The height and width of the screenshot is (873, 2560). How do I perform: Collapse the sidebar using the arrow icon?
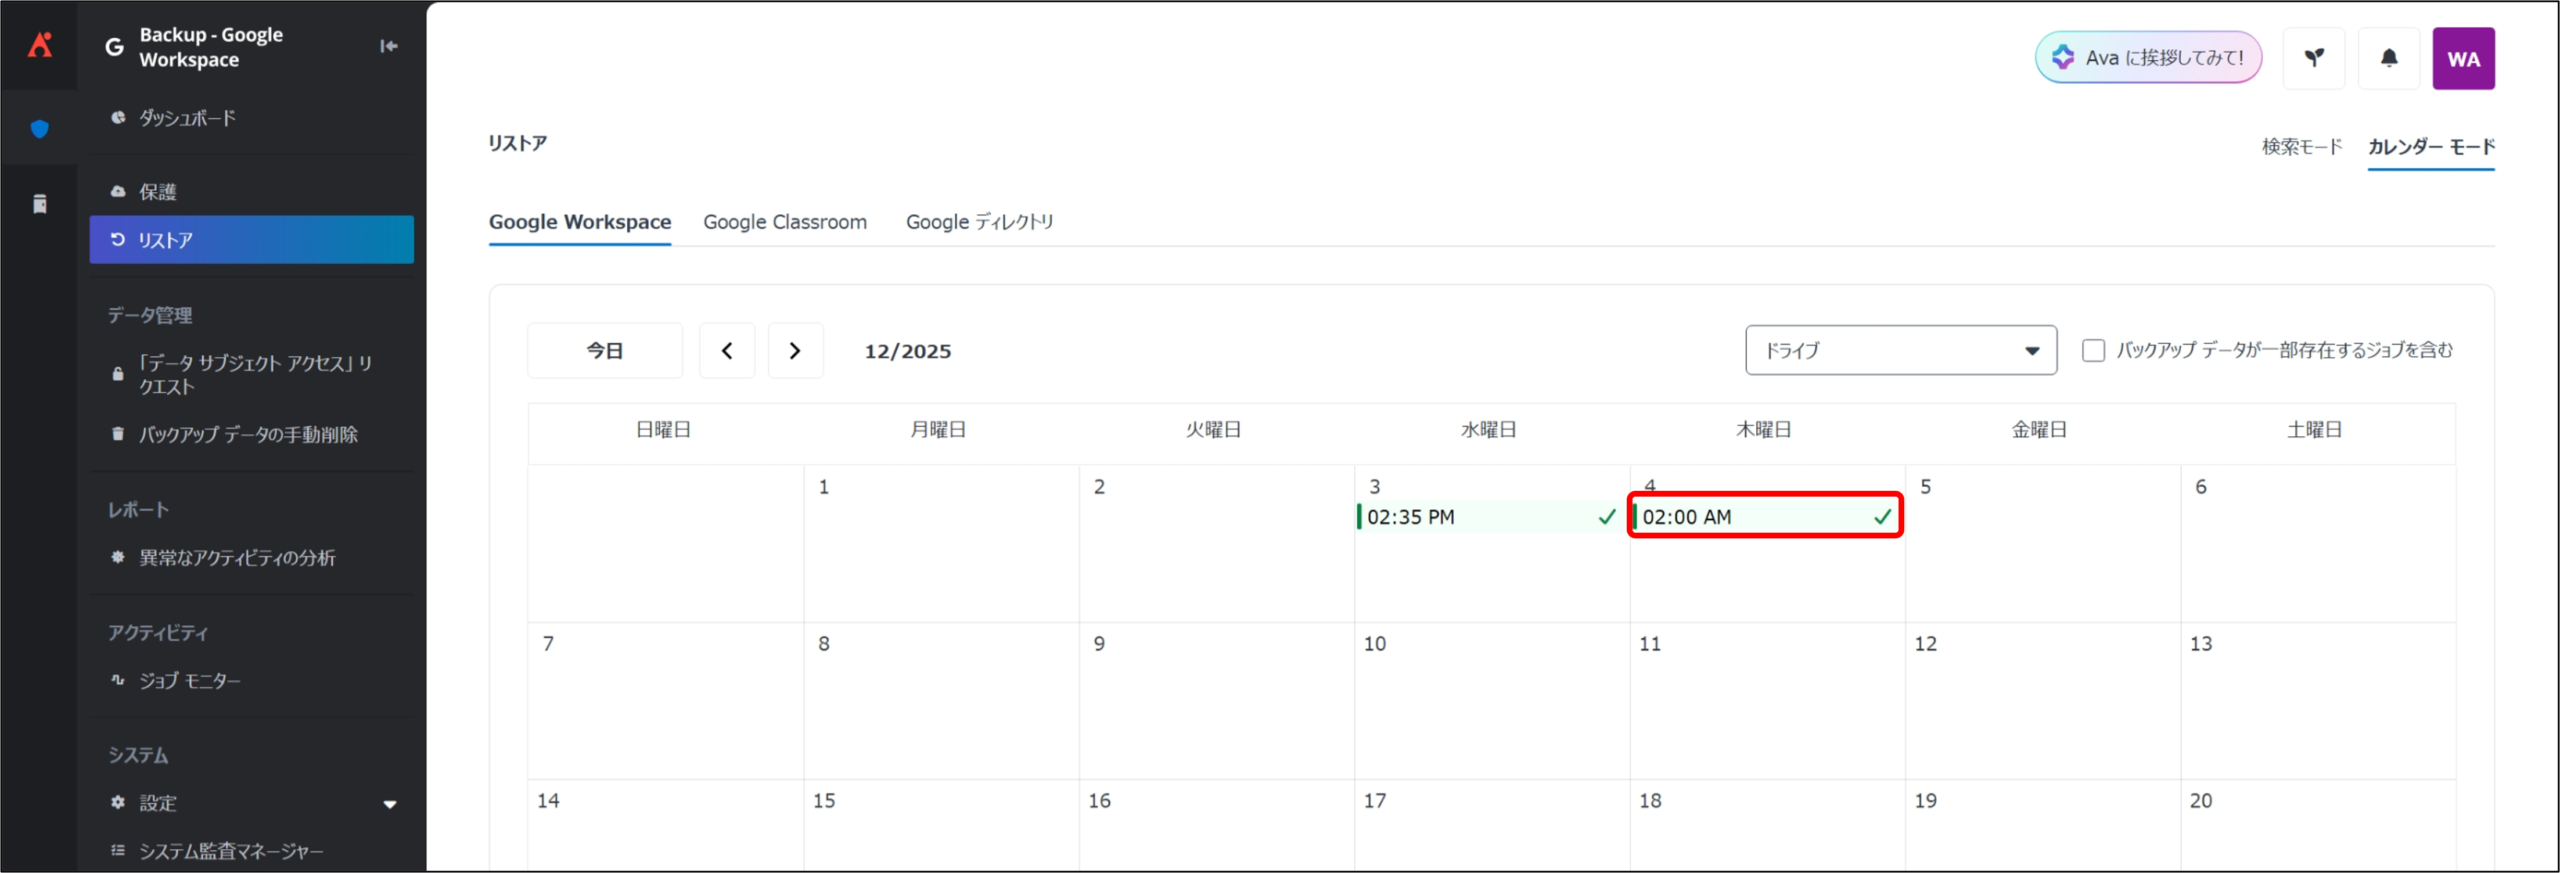pos(389,46)
